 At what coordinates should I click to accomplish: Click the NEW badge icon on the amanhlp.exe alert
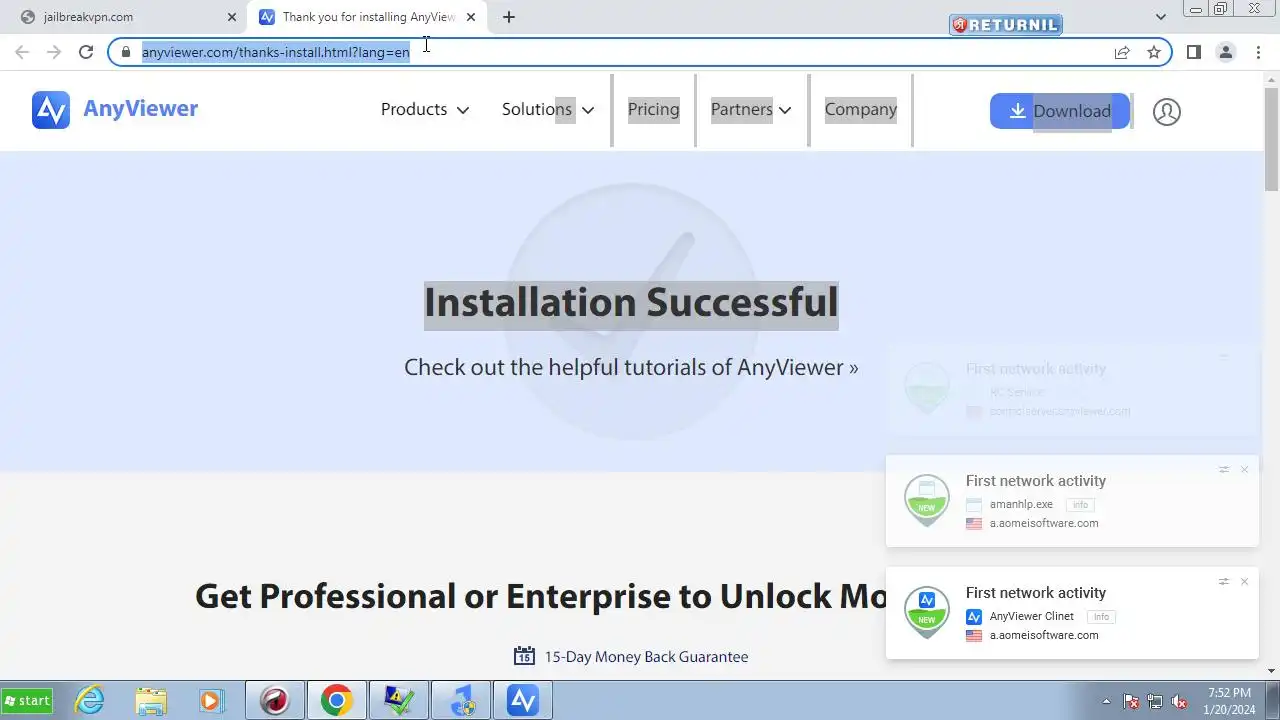coord(927,500)
